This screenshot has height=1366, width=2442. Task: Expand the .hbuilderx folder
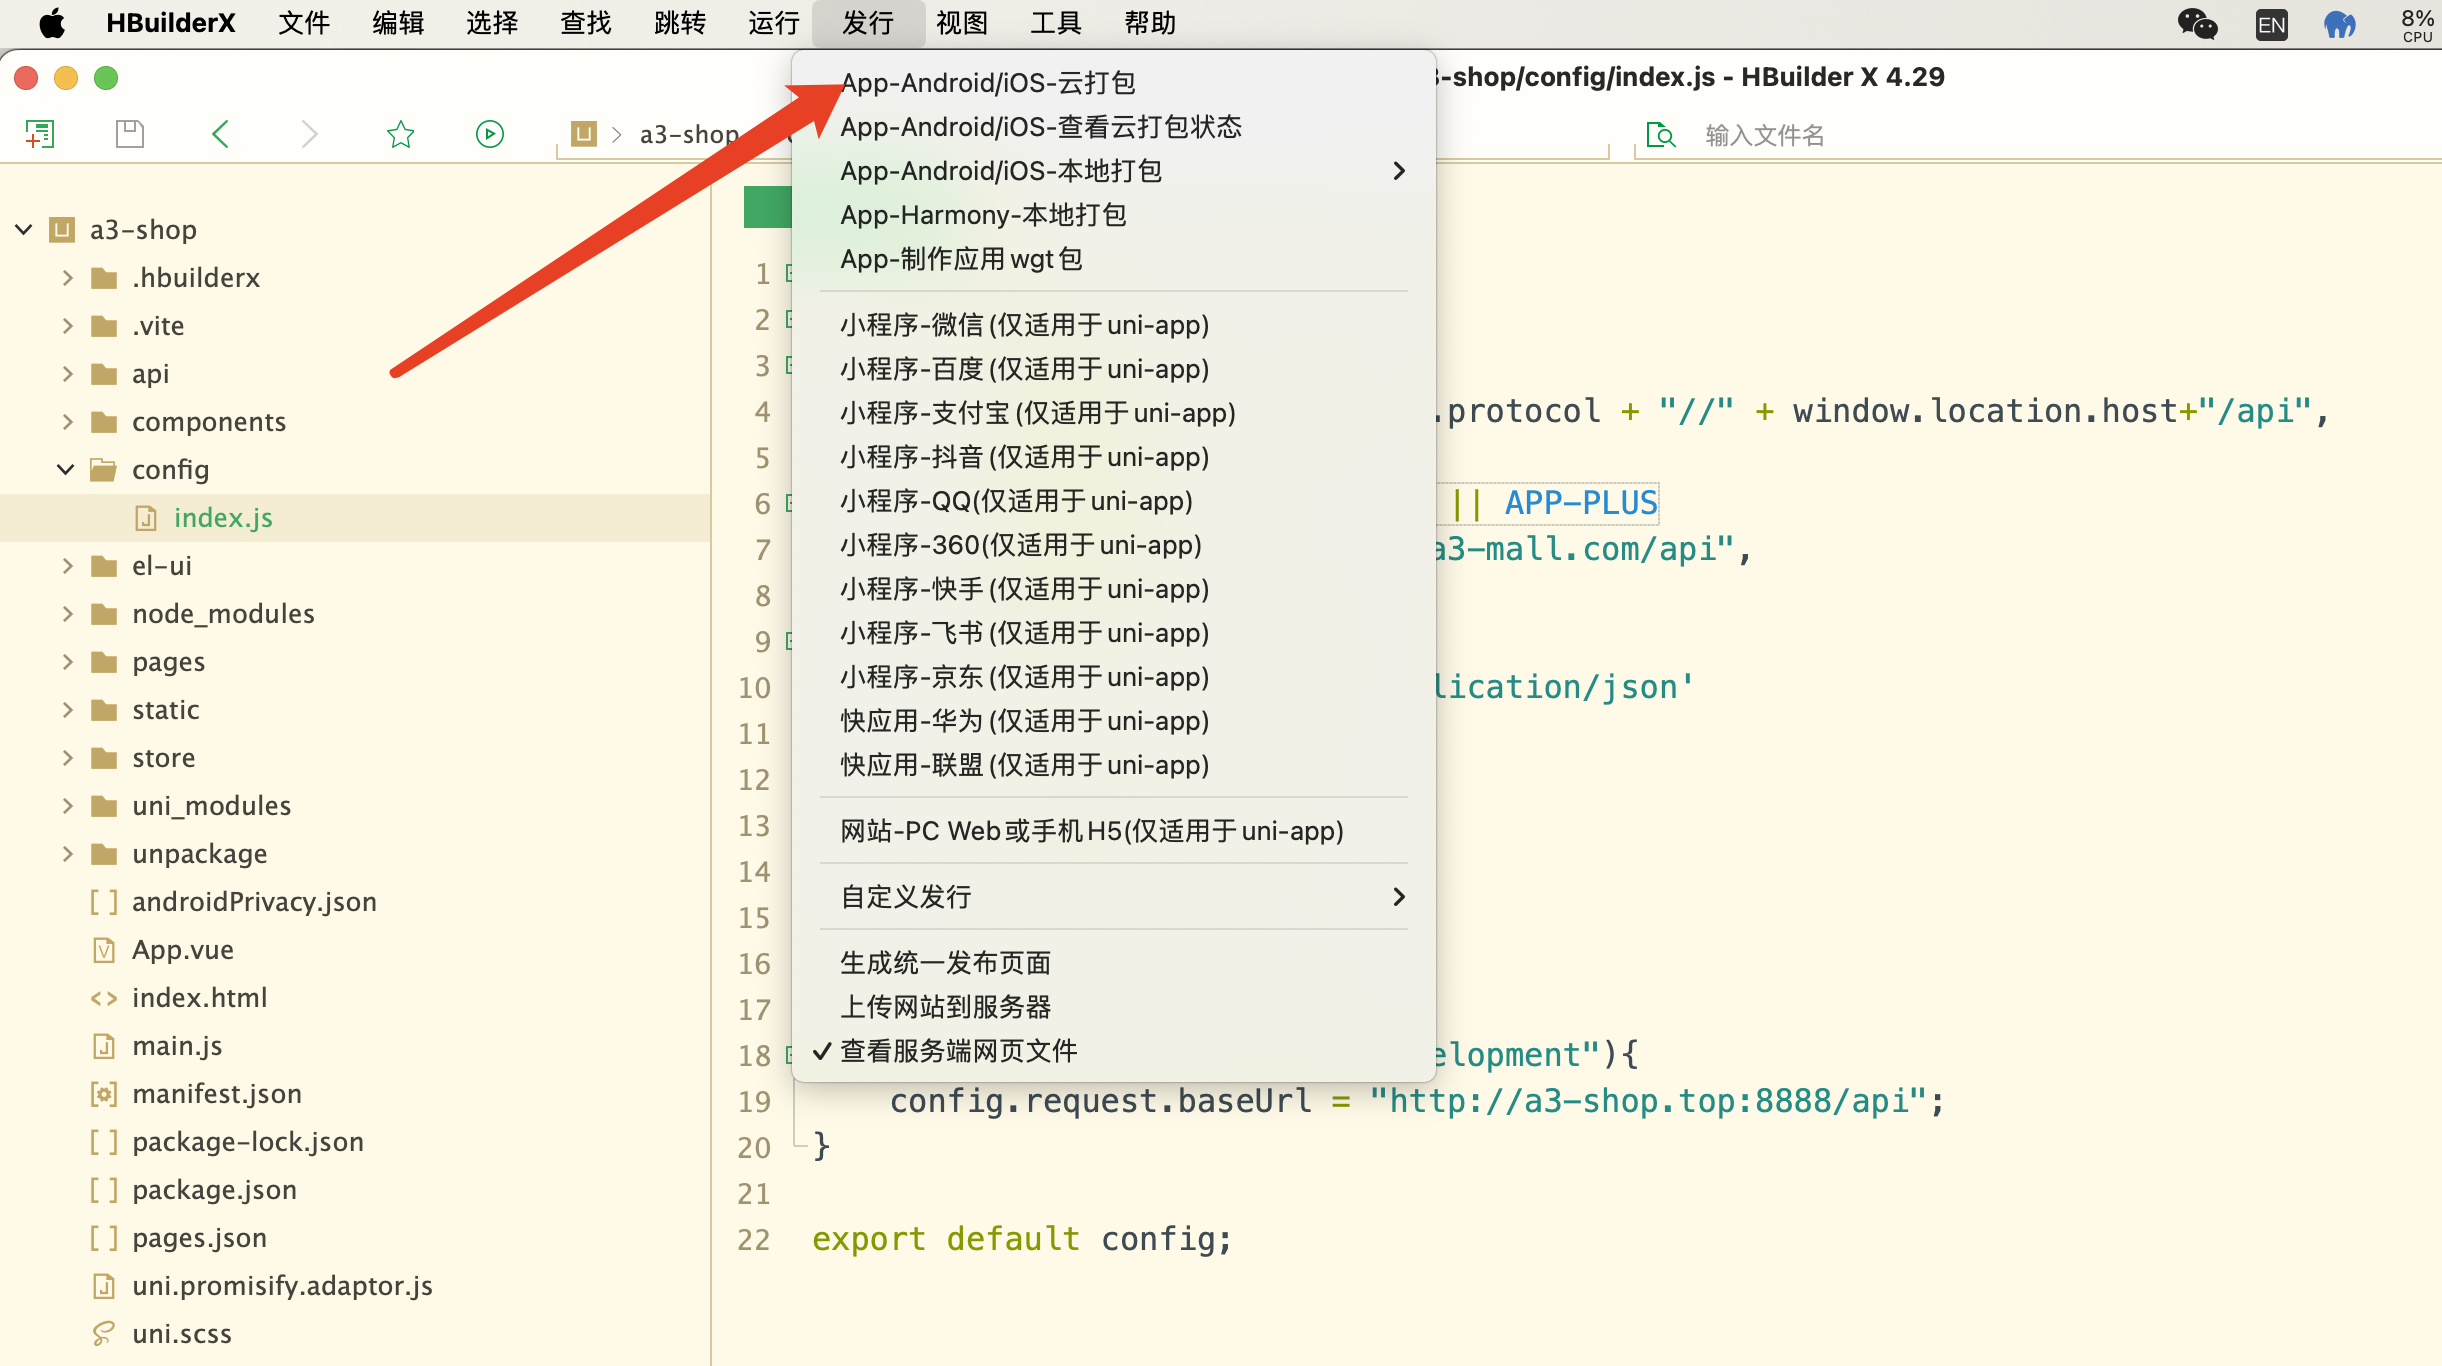coord(67,277)
